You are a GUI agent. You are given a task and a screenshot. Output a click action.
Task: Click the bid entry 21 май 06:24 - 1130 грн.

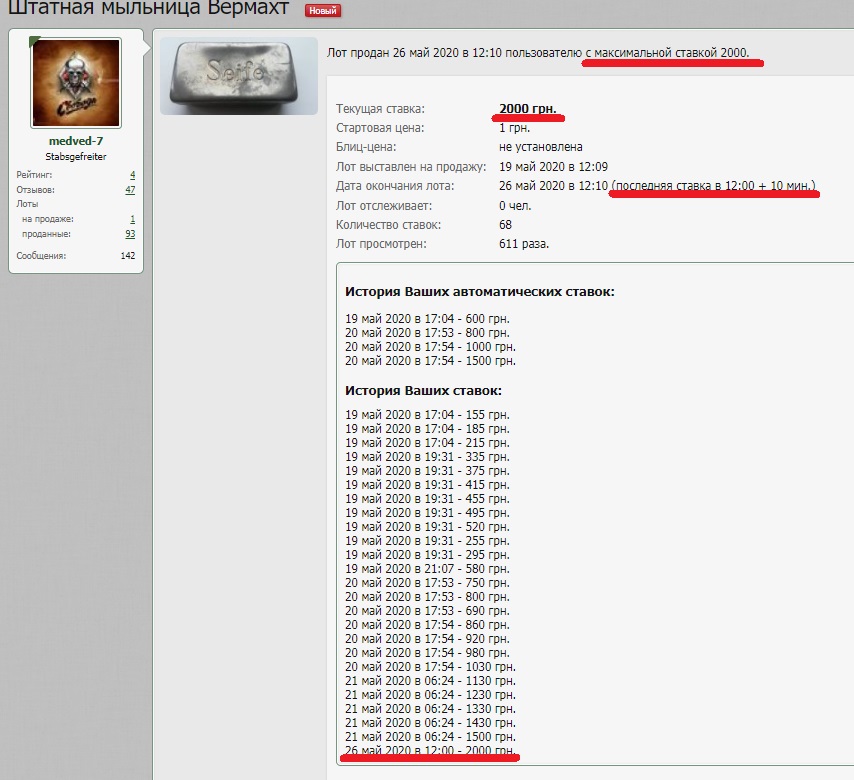(430, 681)
